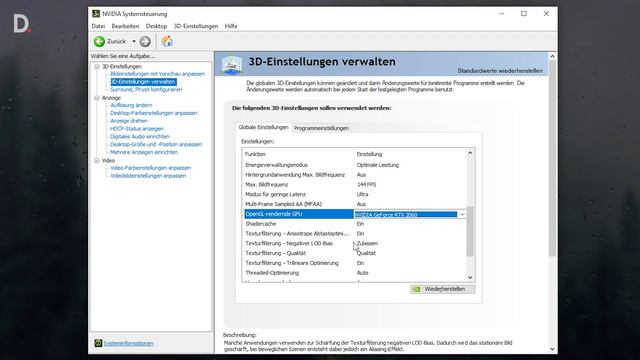Open Surround, PhysX konfigurieren
Screen dimensions: 640x360
coord(146,89)
